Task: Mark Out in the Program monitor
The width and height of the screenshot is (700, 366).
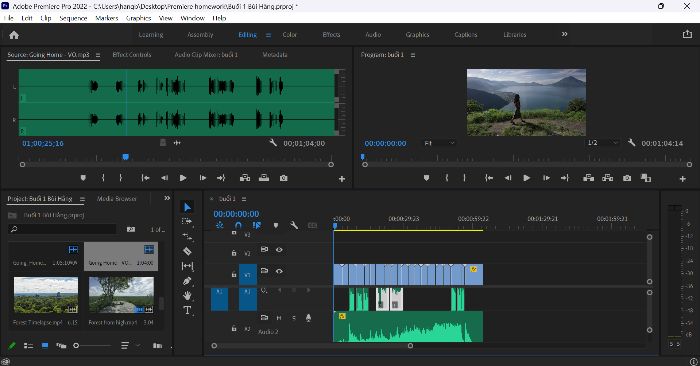Action: (x=465, y=178)
